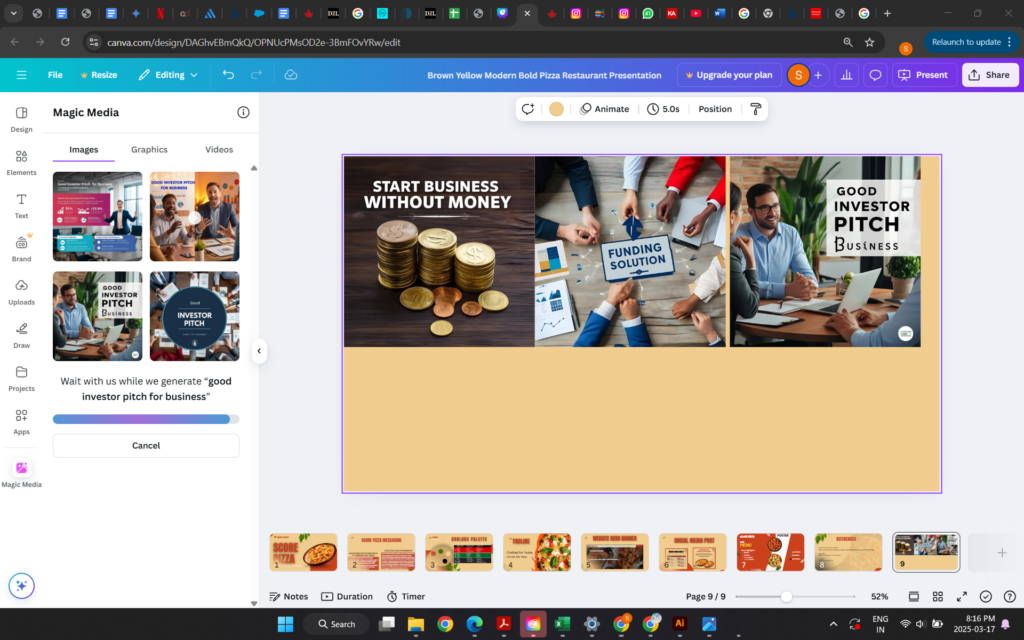Click the Magic Media info icon
Screen dimensions: 1024x640
(243, 113)
